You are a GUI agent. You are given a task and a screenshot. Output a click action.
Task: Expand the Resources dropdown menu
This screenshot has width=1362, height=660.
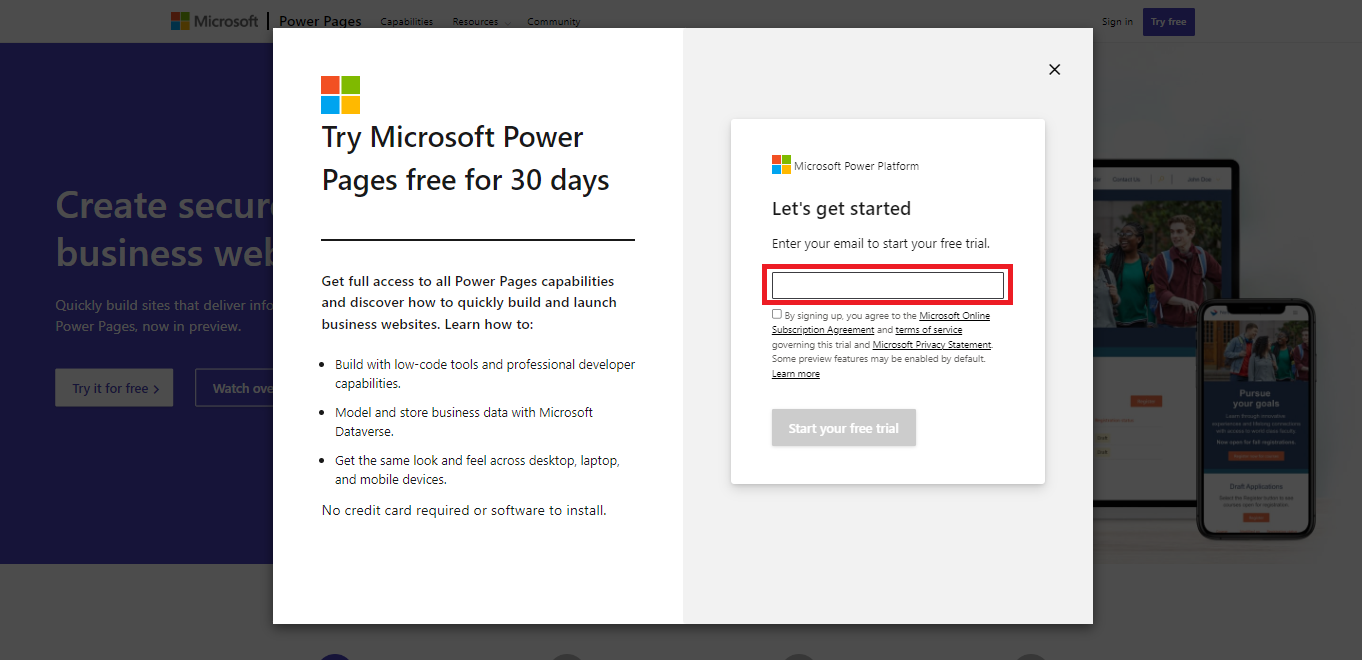(x=481, y=22)
